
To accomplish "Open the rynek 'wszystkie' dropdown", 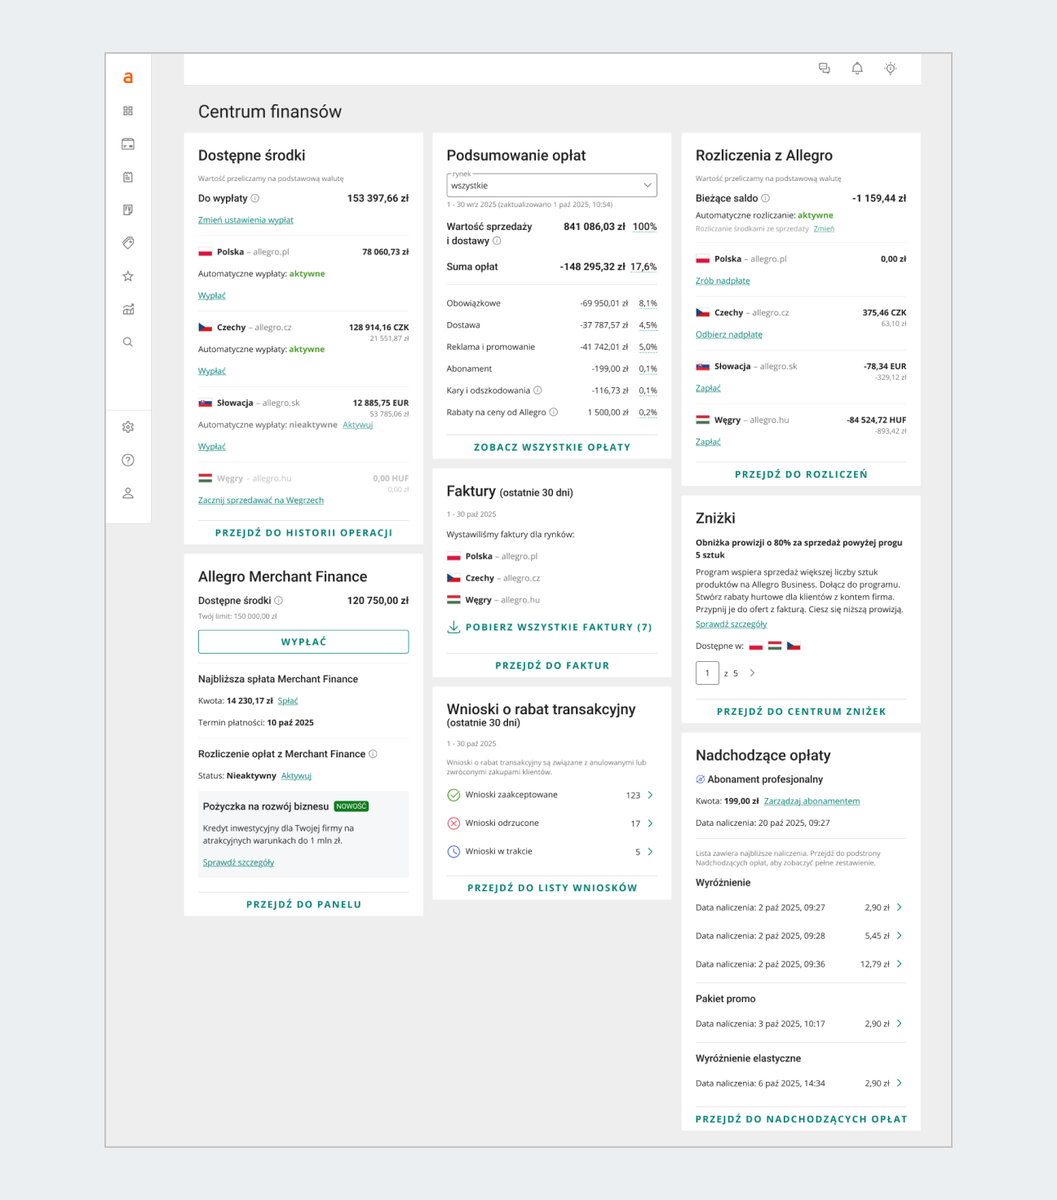I will (x=552, y=185).
